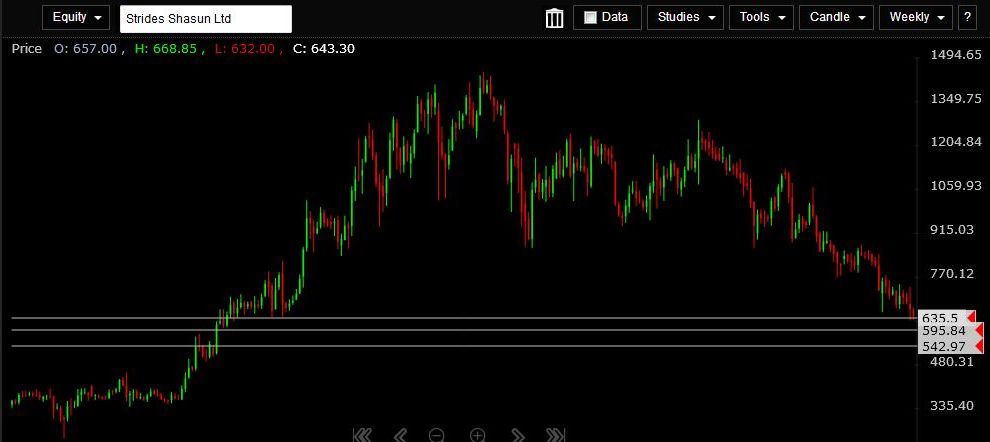990x442 pixels.
Task: Click the Strides Shasun Ltd search field
Action: tap(205, 18)
